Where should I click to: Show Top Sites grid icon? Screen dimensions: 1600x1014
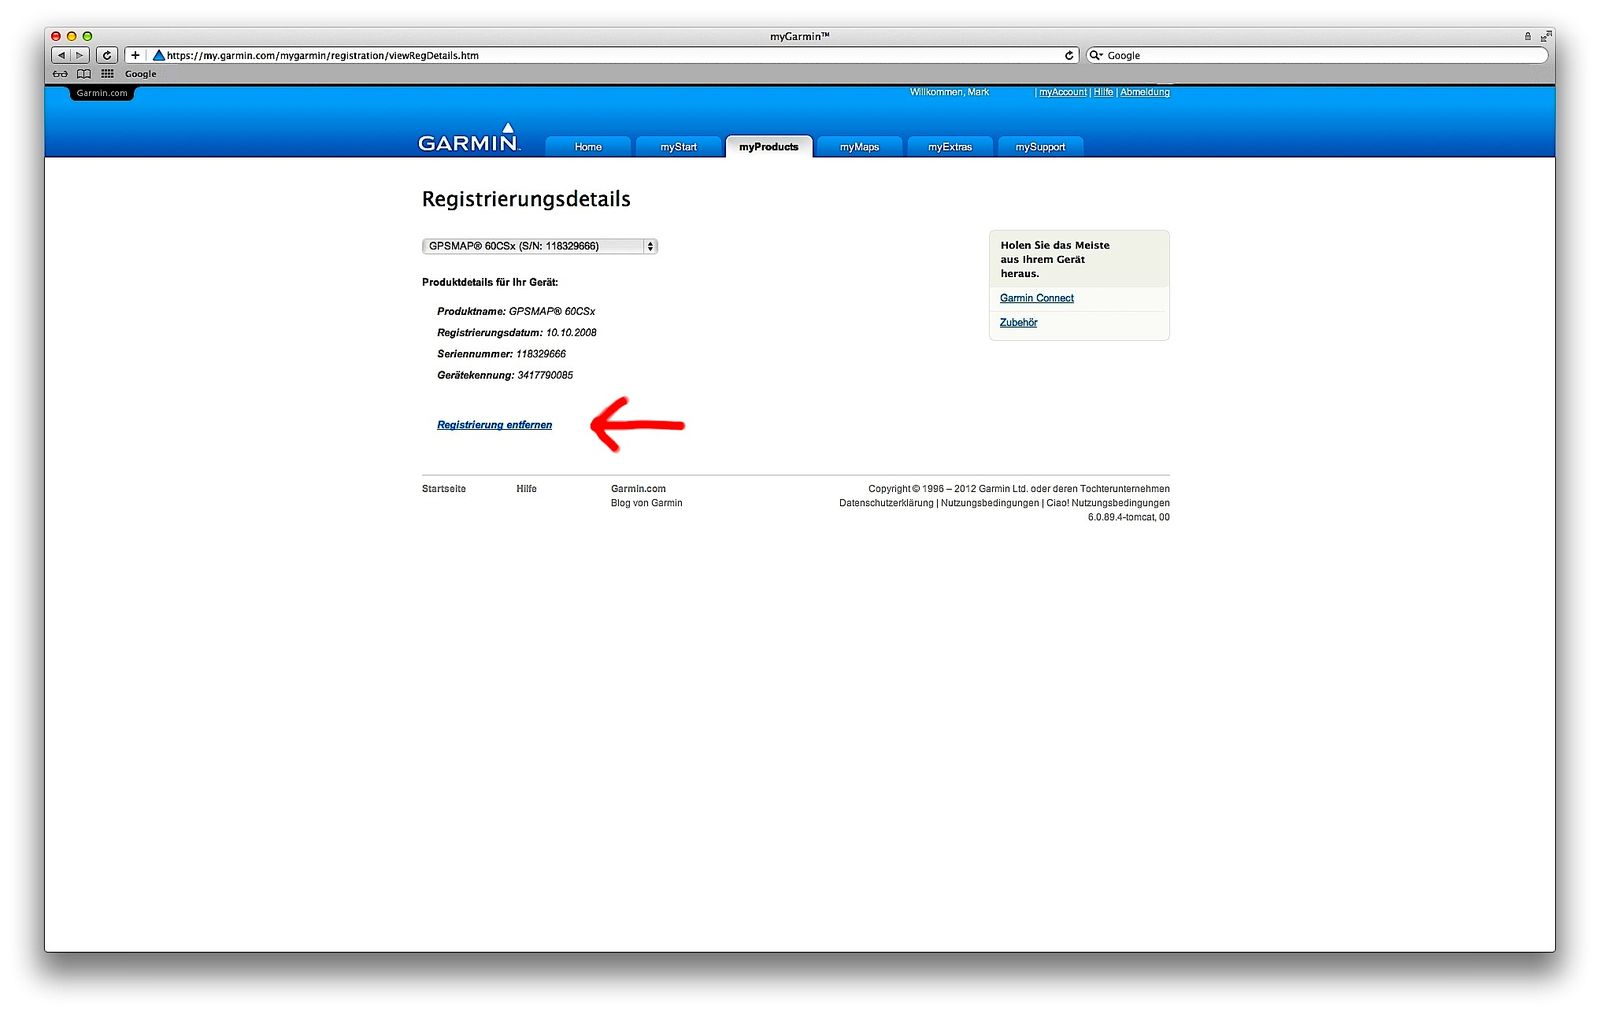(x=107, y=74)
